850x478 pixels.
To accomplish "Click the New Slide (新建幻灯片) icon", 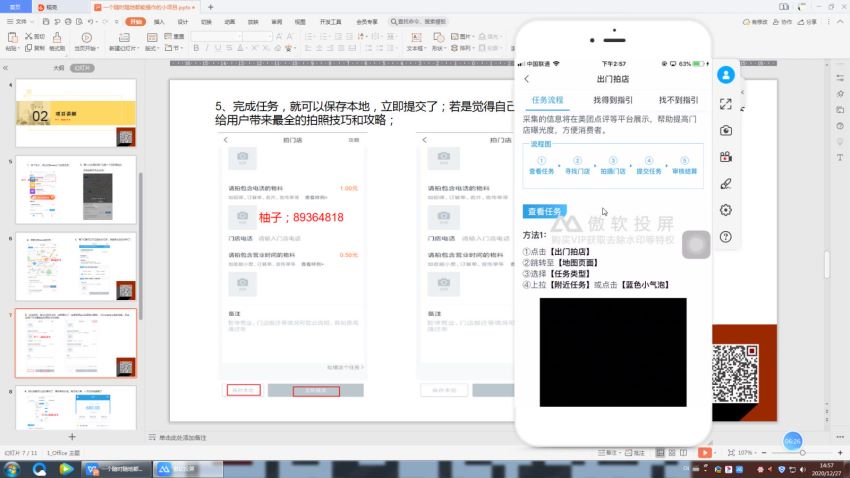I will coord(124,37).
